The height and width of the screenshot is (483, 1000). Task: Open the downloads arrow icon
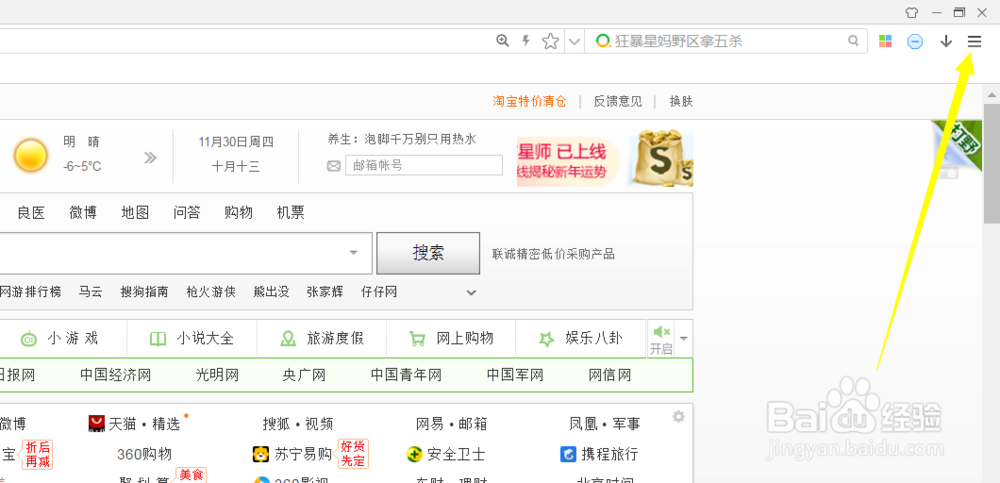(x=946, y=41)
